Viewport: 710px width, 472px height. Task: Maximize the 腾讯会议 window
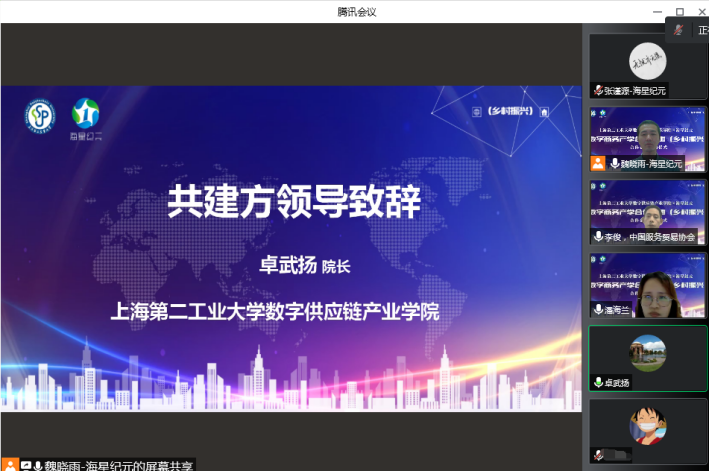[x=680, y=11]
